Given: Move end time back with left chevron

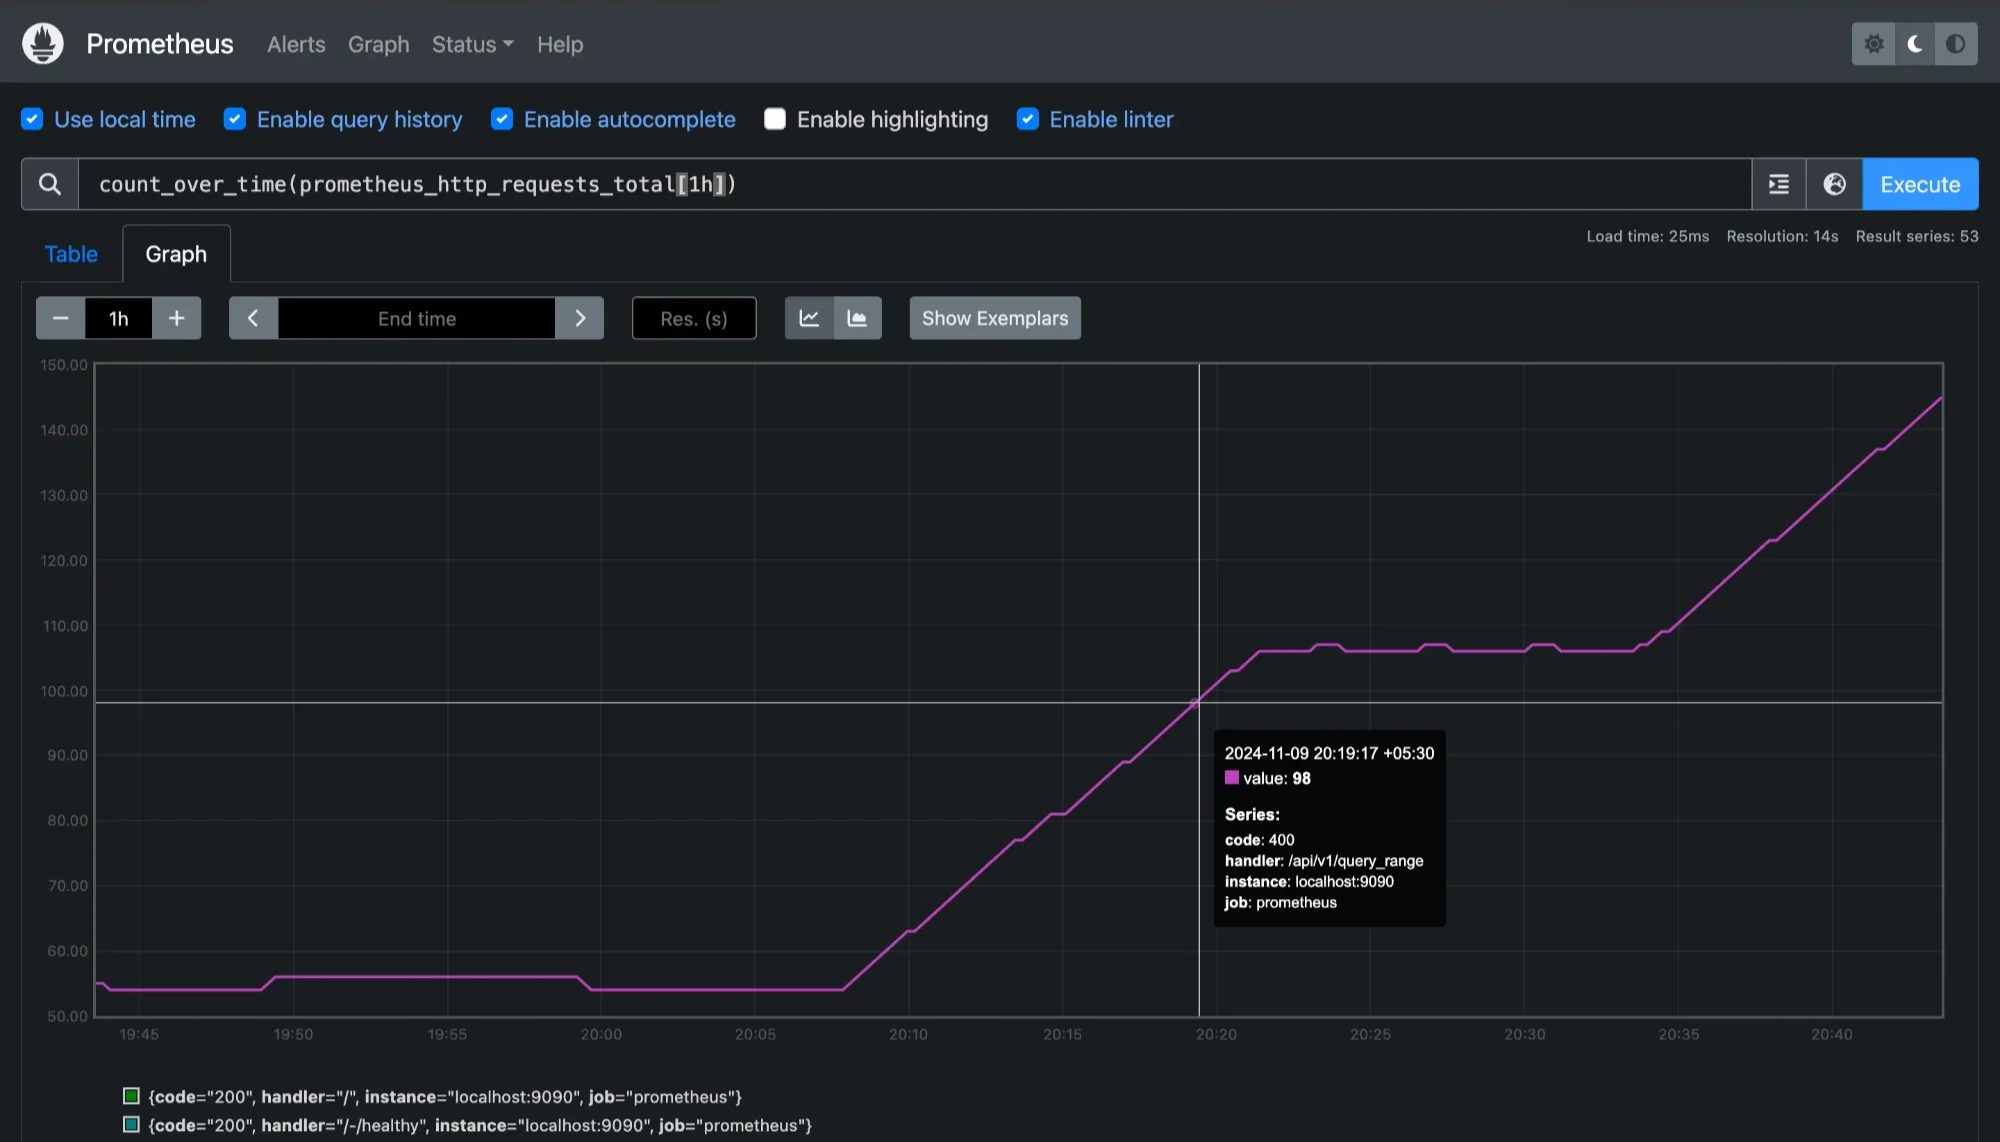Looking at the screenshot, I should pyautogui.click(x=253, y=318).
